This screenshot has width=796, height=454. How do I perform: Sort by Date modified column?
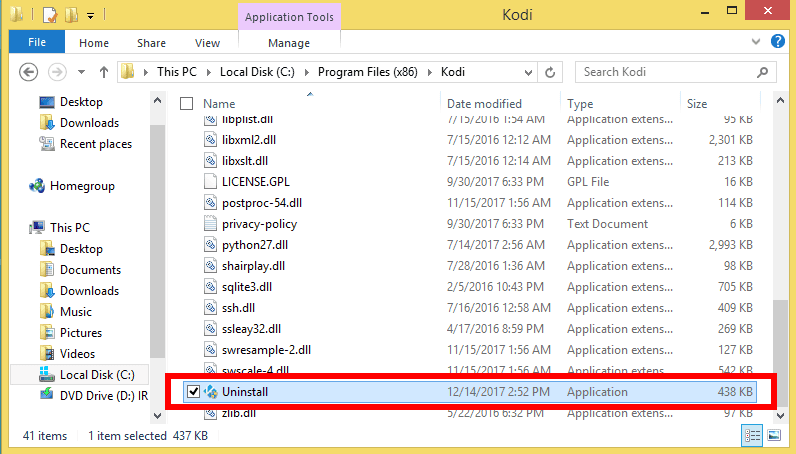[484, 104]
